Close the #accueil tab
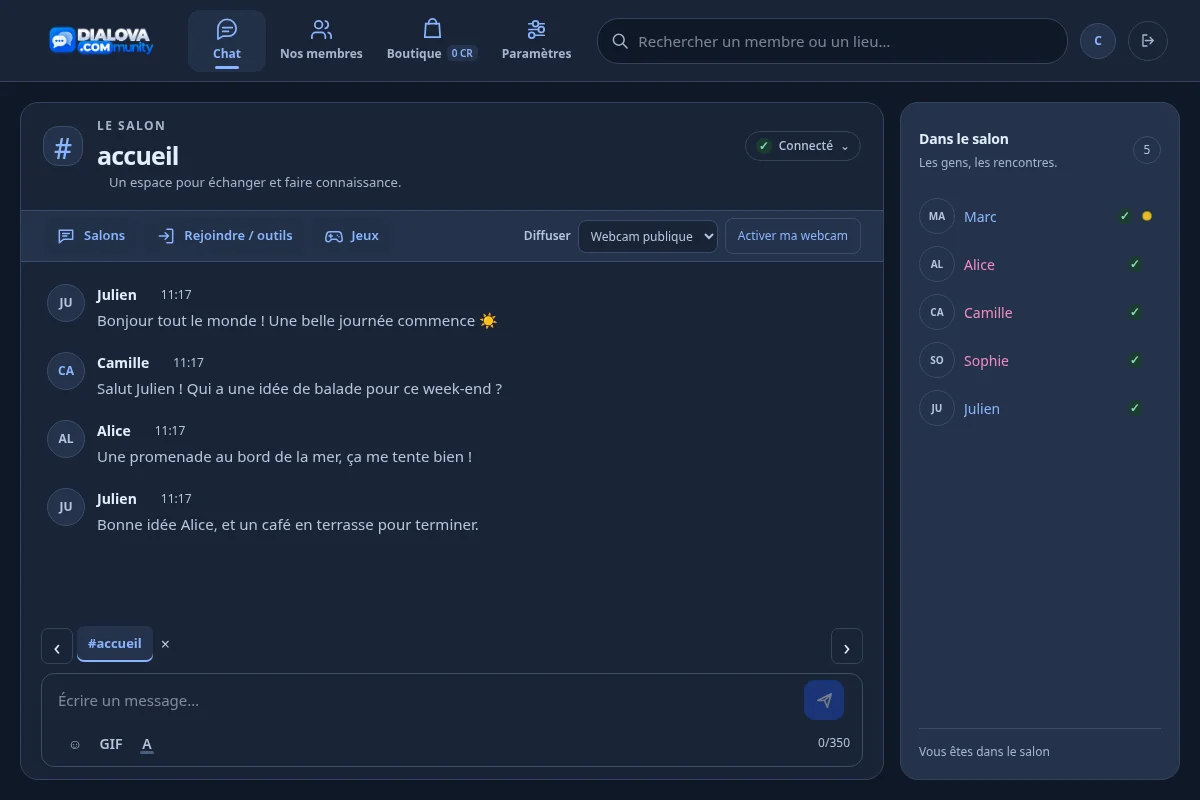Viewport: 1200px width, 800px height. click(x=166, y=644)
